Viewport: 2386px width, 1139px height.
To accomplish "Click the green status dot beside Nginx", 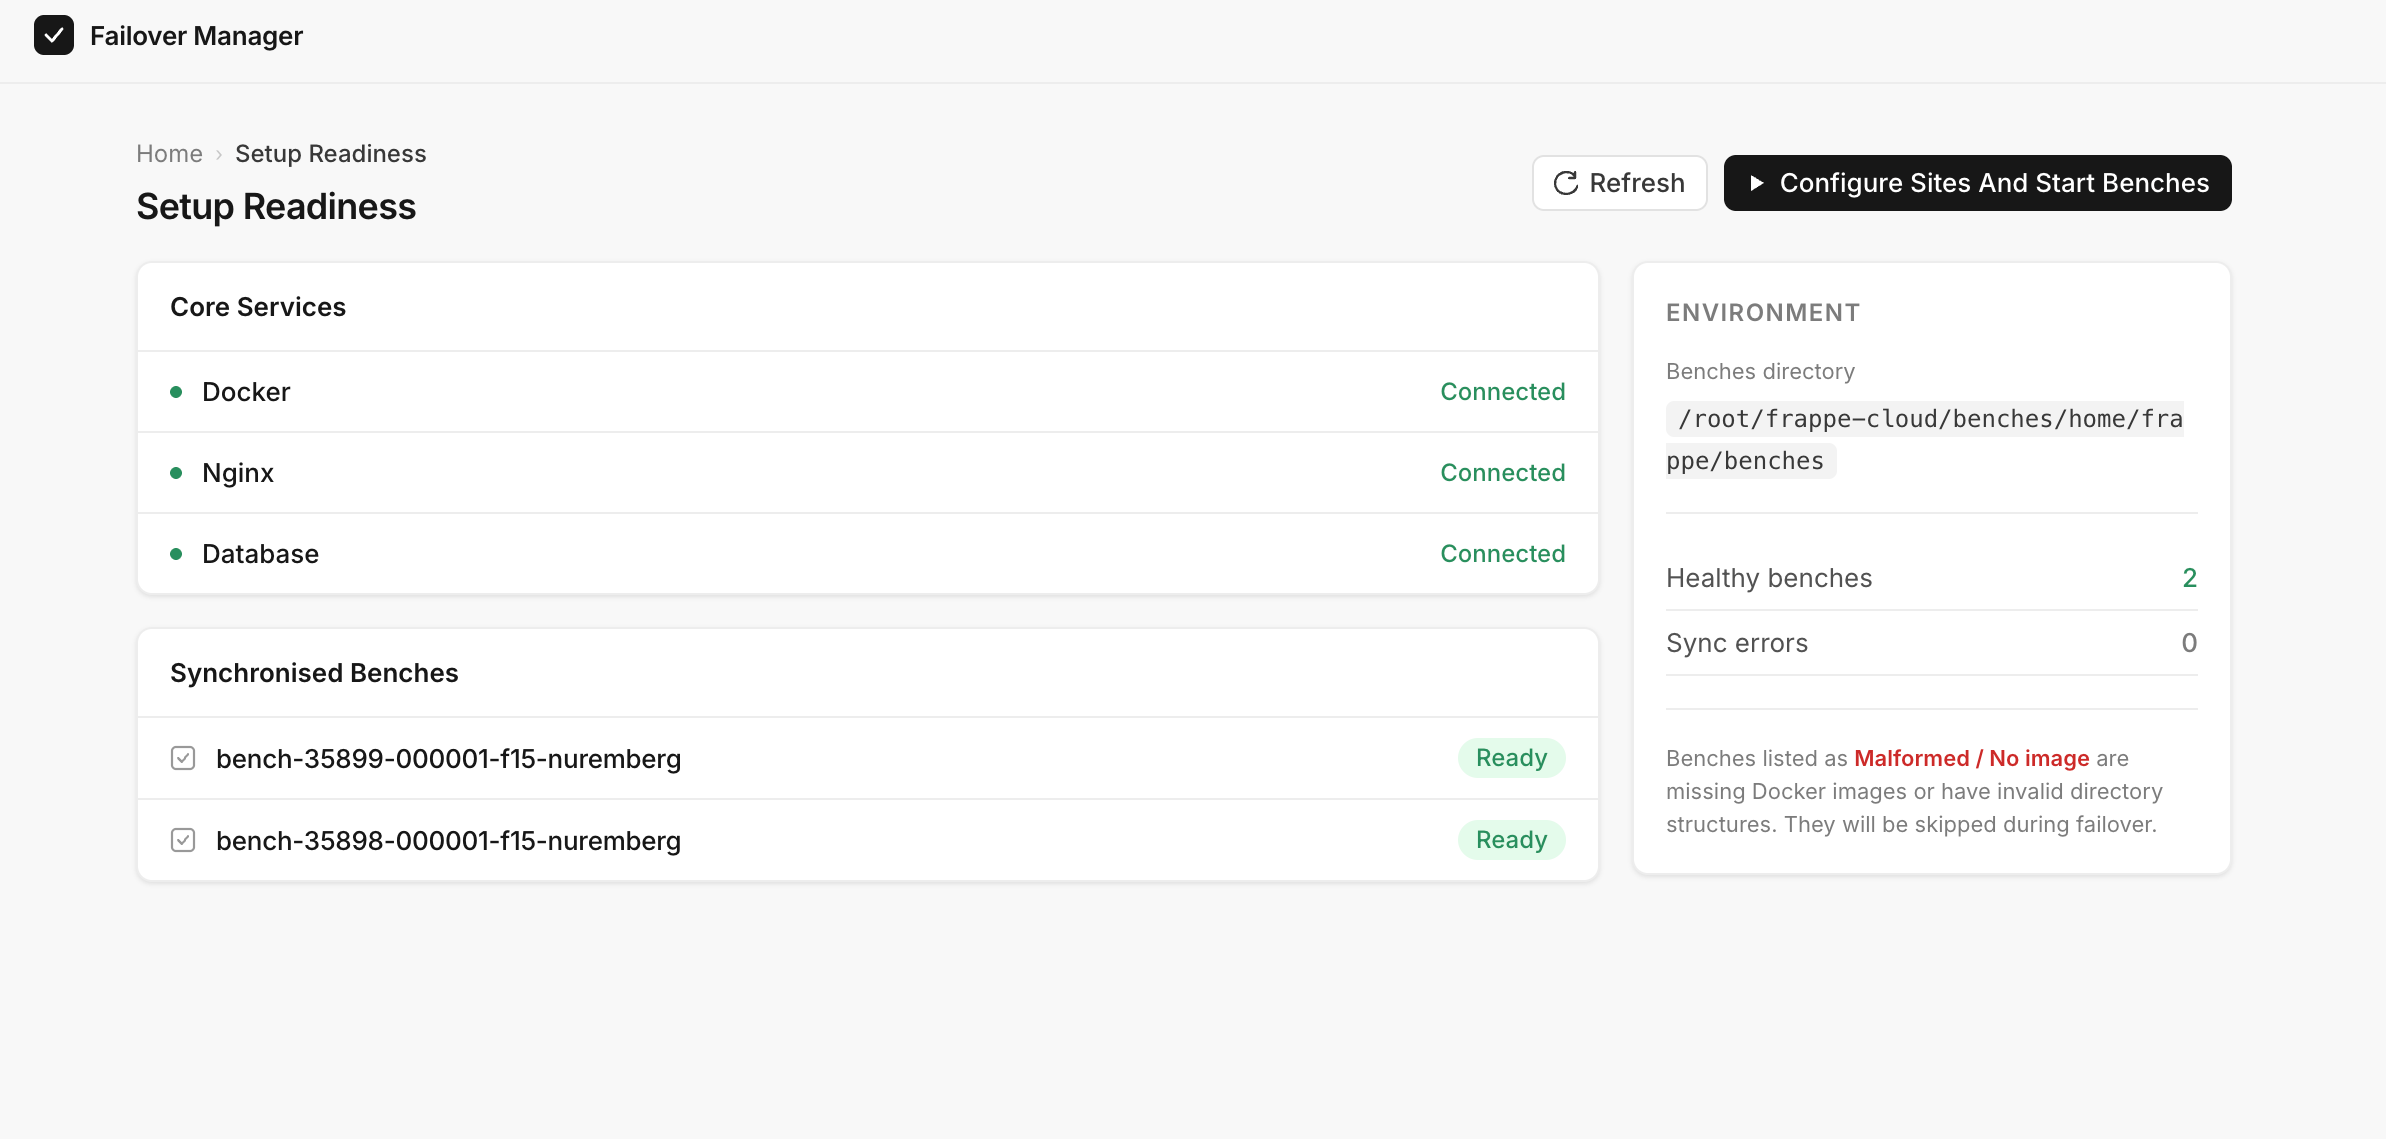I will [x=176, y=473].
